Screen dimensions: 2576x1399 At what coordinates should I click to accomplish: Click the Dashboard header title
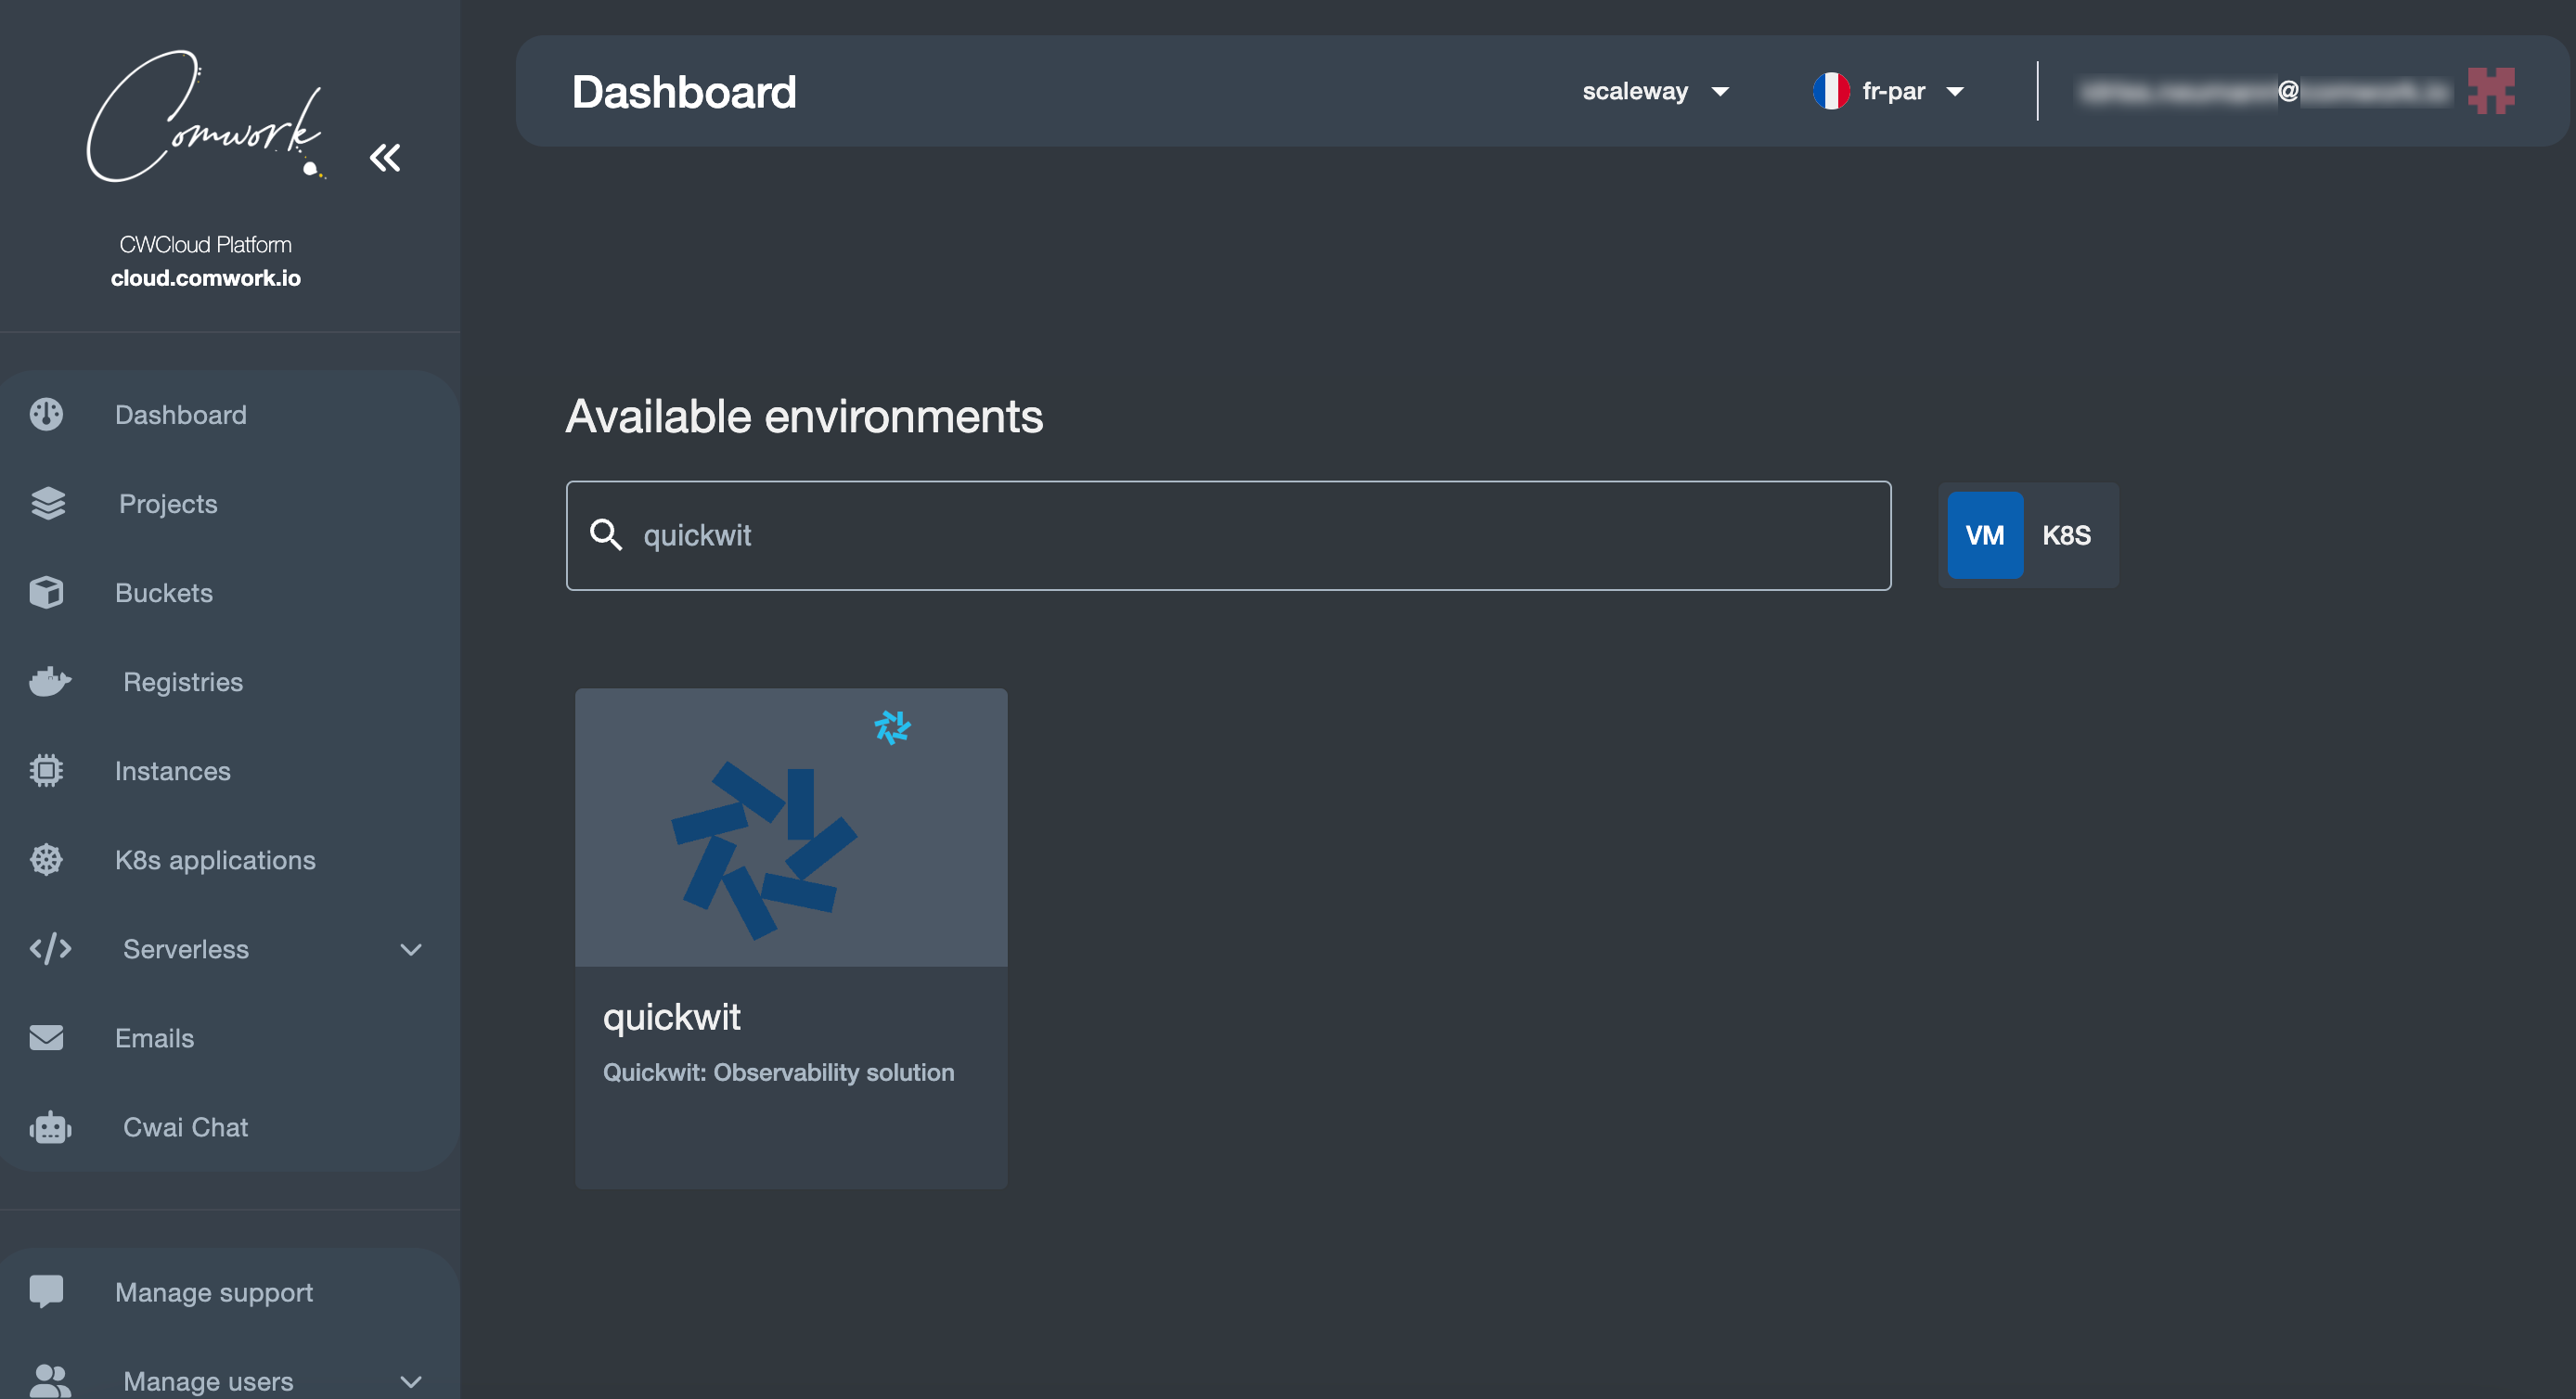coord(684,91)
